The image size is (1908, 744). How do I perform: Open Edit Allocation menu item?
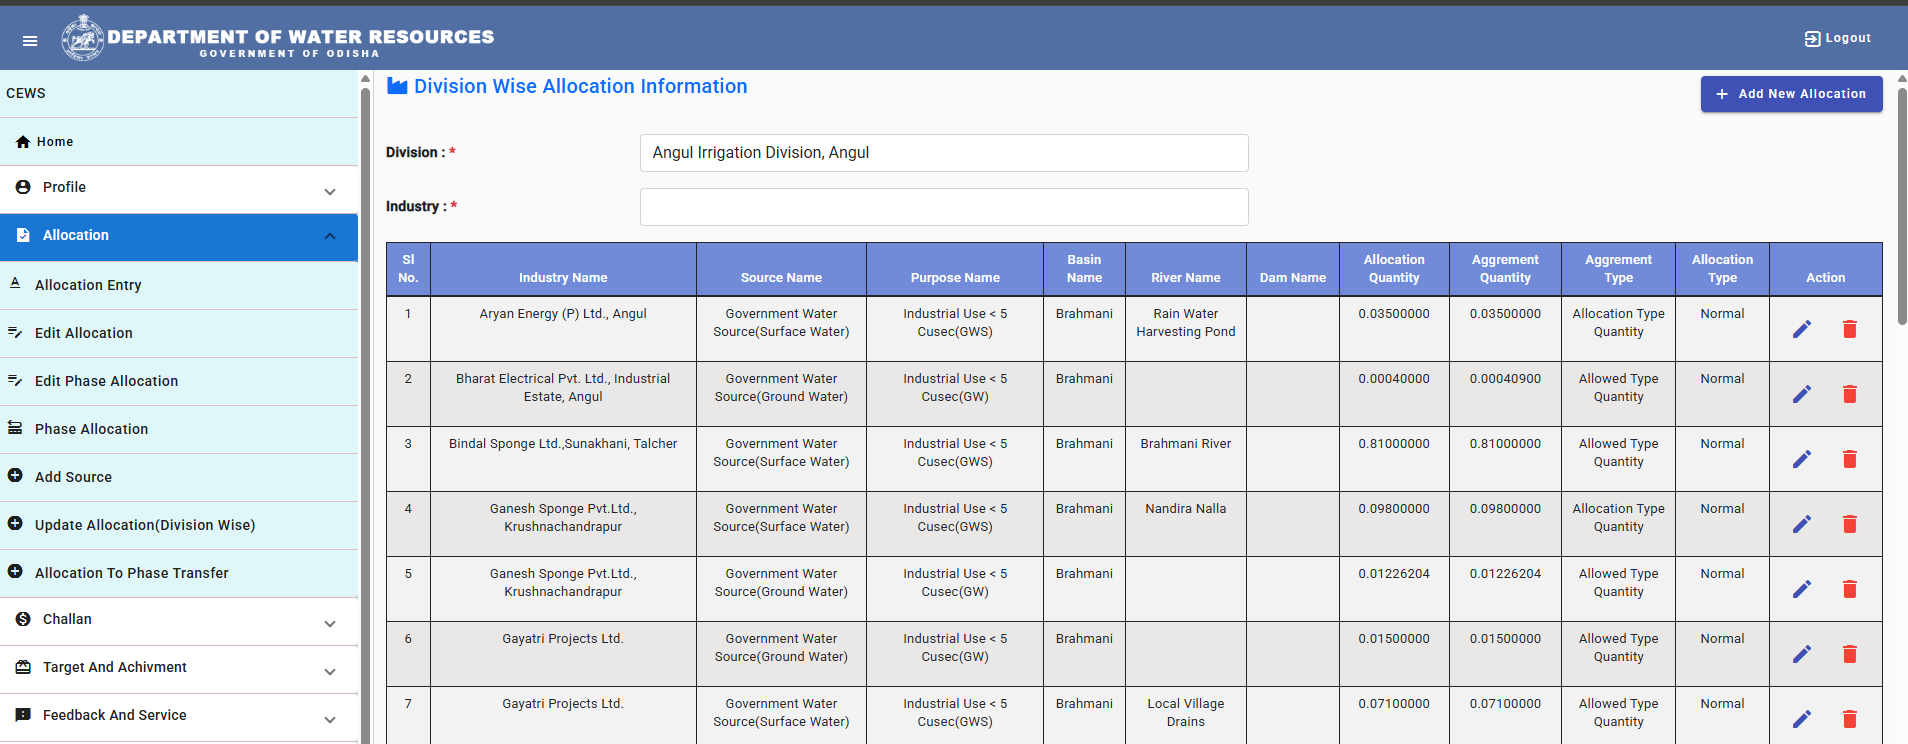(179, 333)
